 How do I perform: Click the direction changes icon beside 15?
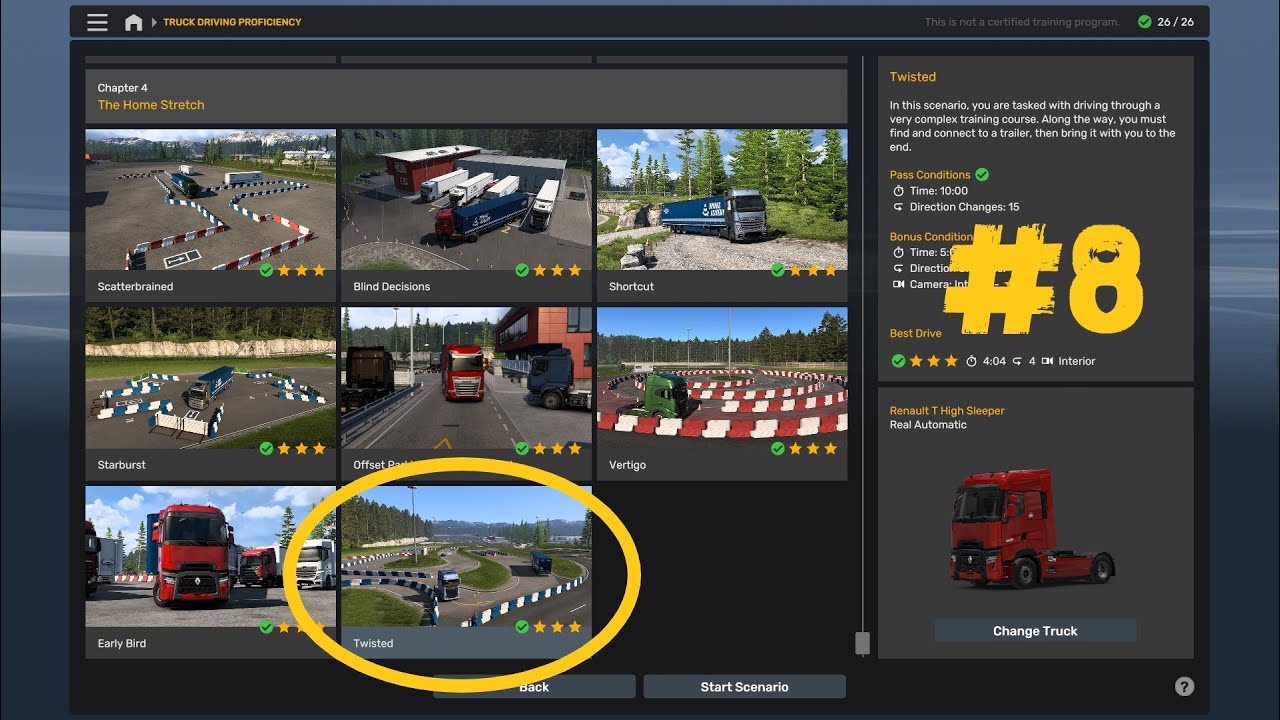[898, 207]
